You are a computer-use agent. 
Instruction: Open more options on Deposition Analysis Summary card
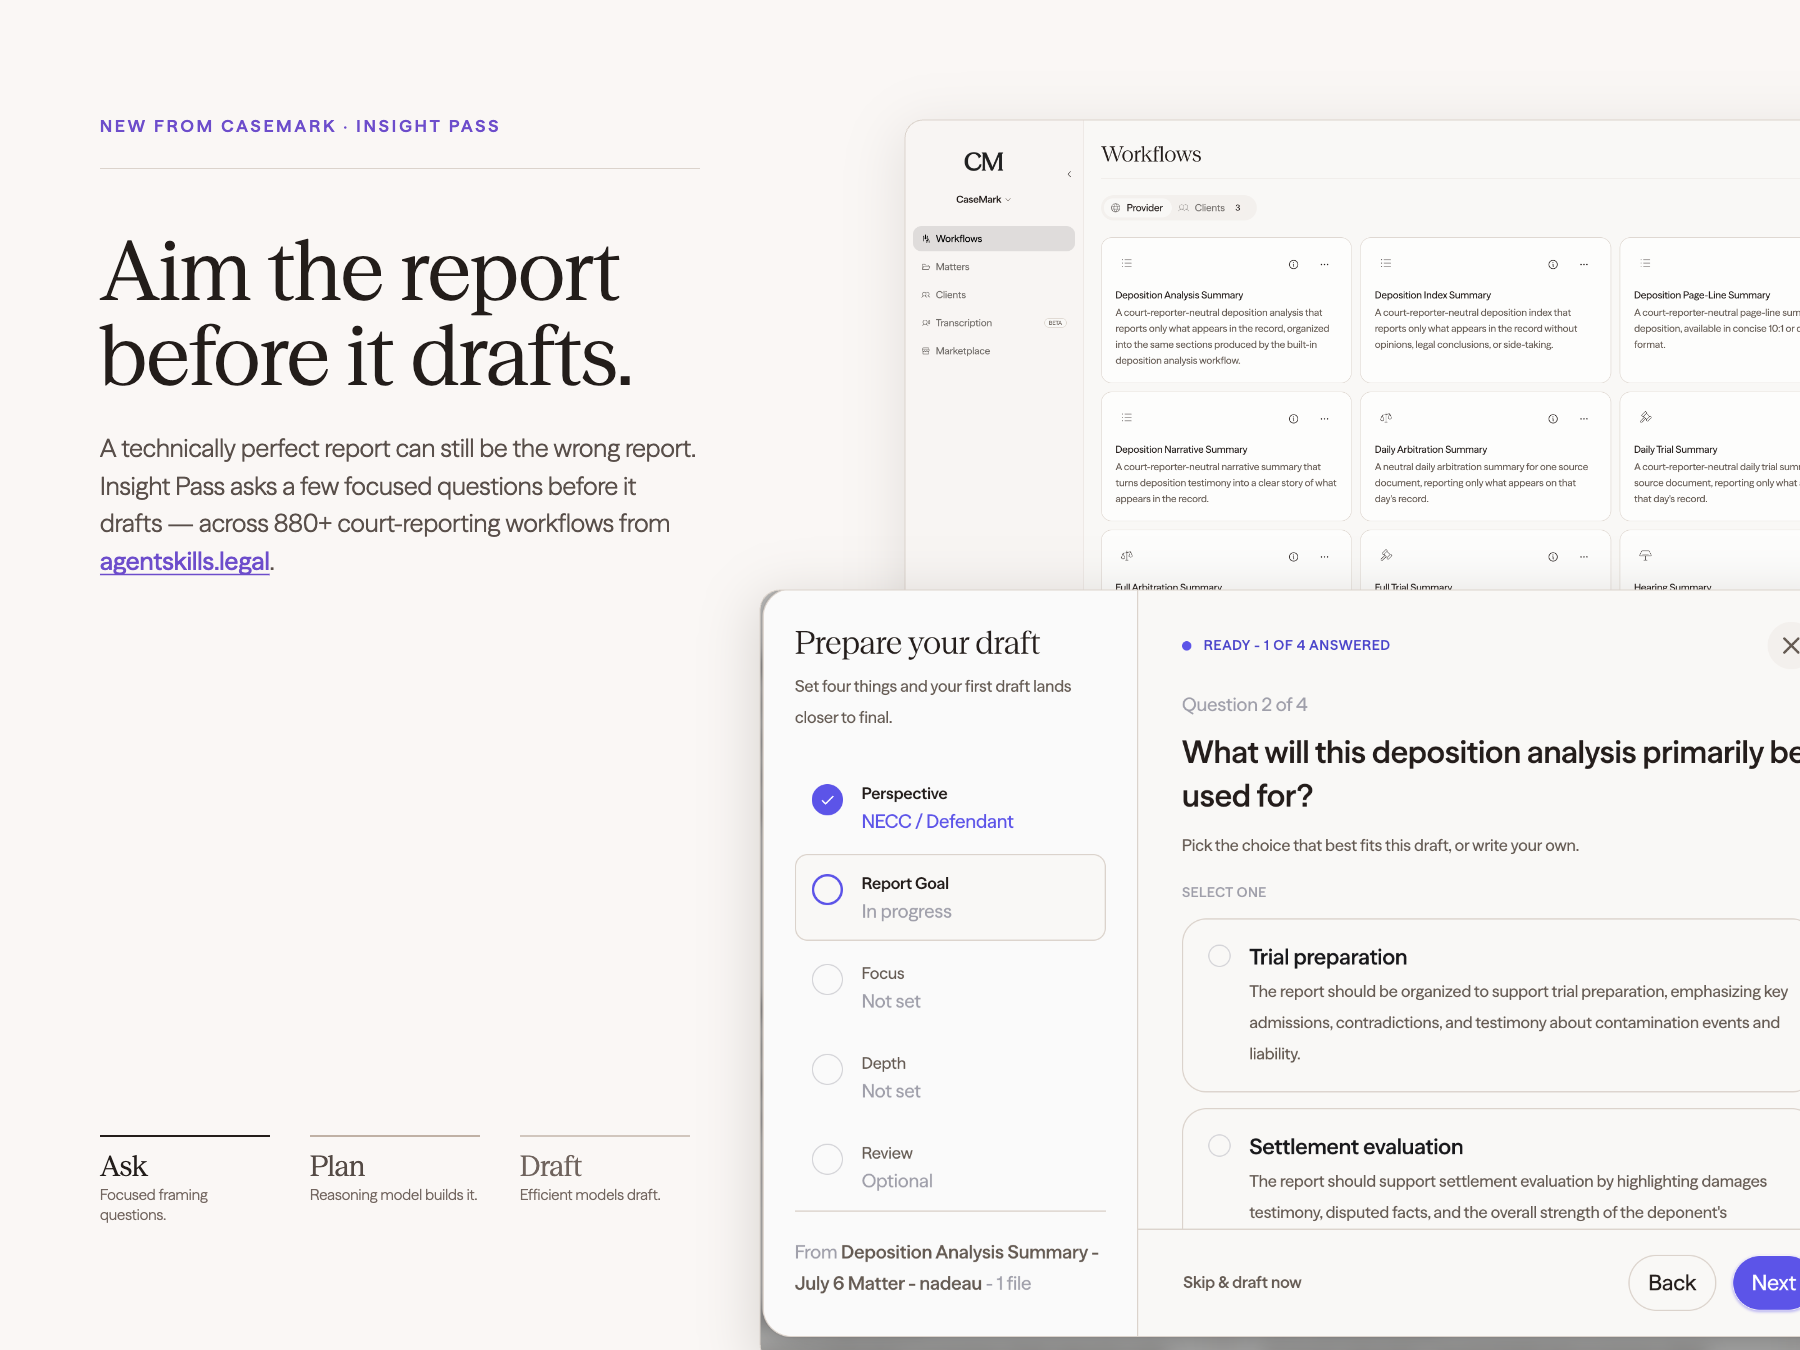[x=1324, y=264]
